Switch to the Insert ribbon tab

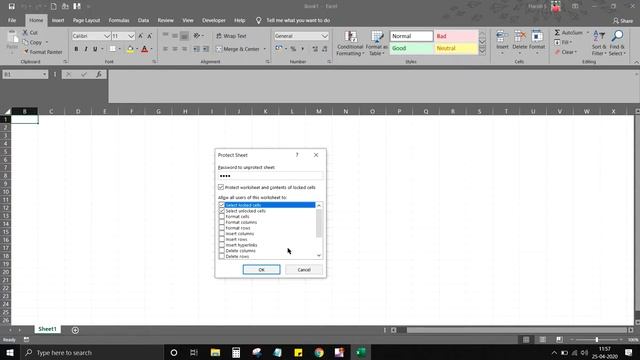[x=58, y=20]
